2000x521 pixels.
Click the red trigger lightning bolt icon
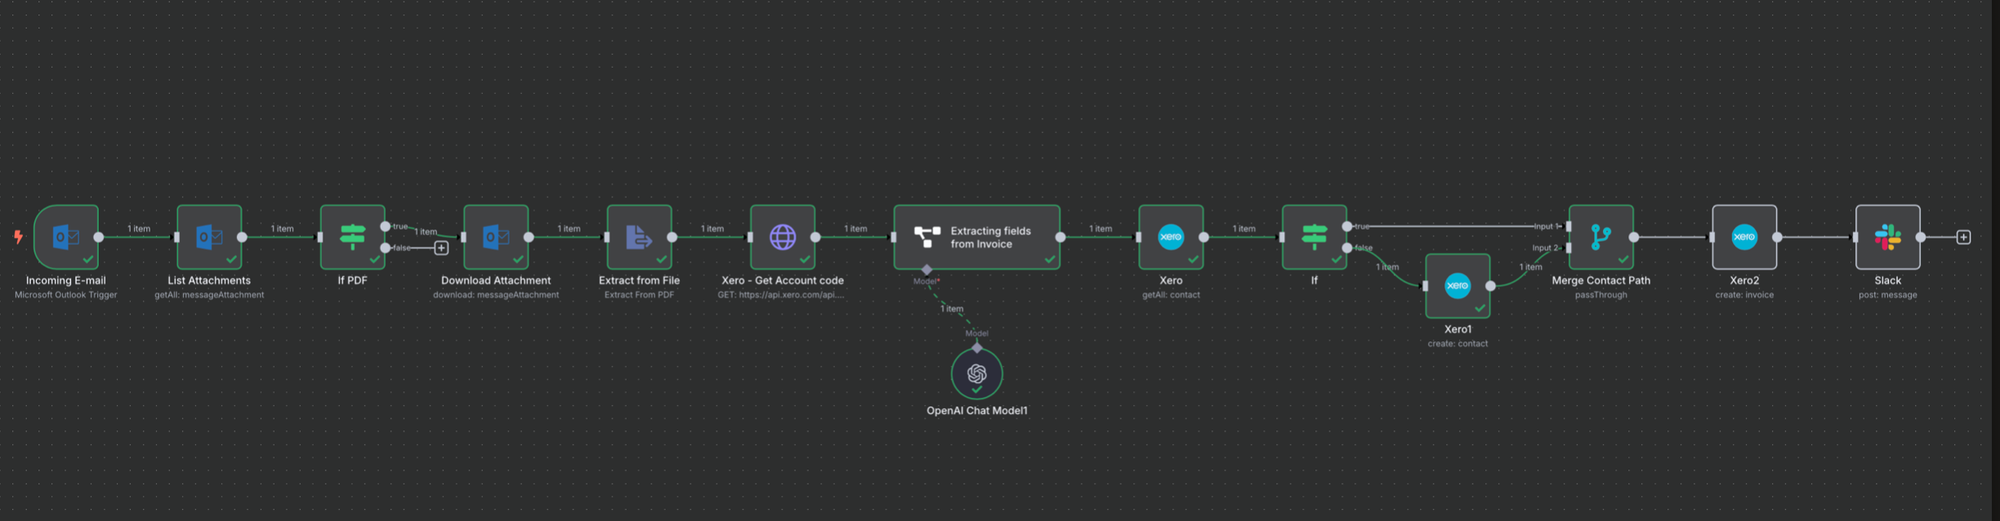18,237
